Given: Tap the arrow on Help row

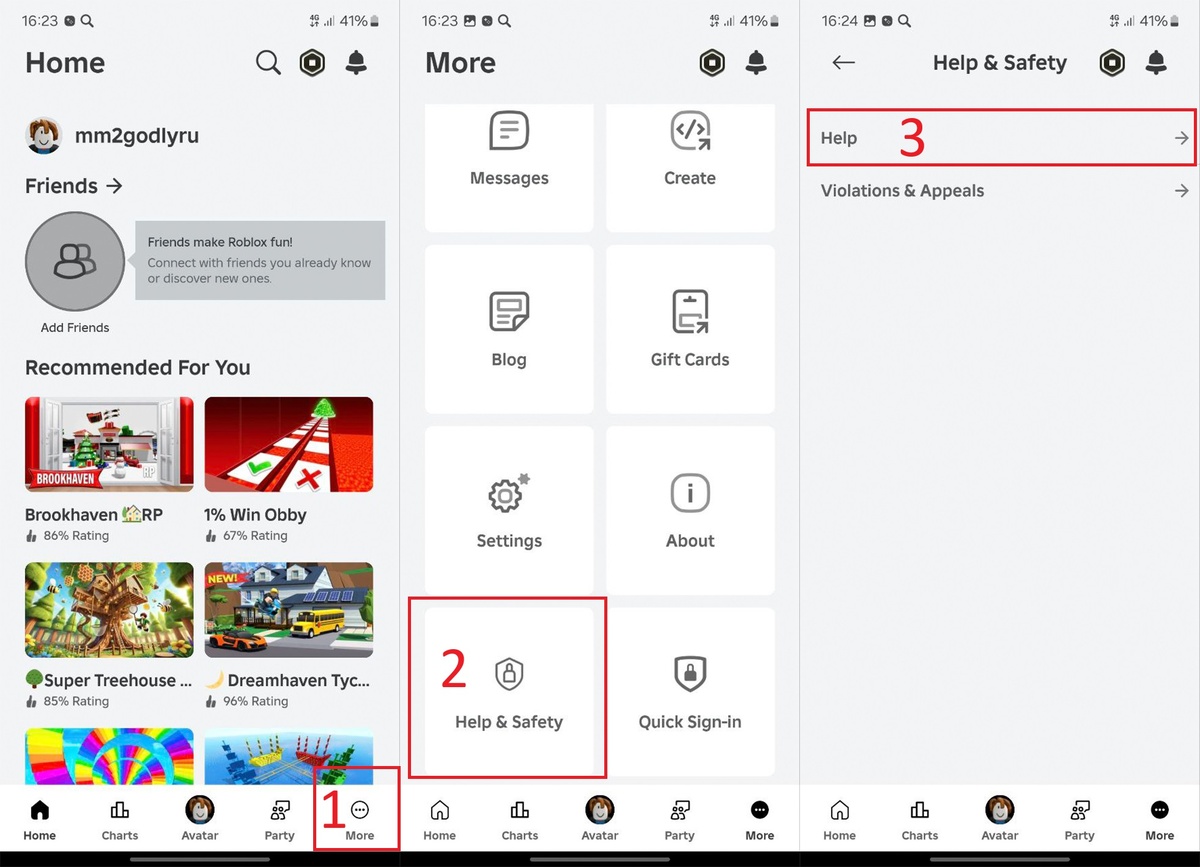Looking at the screenshot, I should click(x=1182, y=138).
